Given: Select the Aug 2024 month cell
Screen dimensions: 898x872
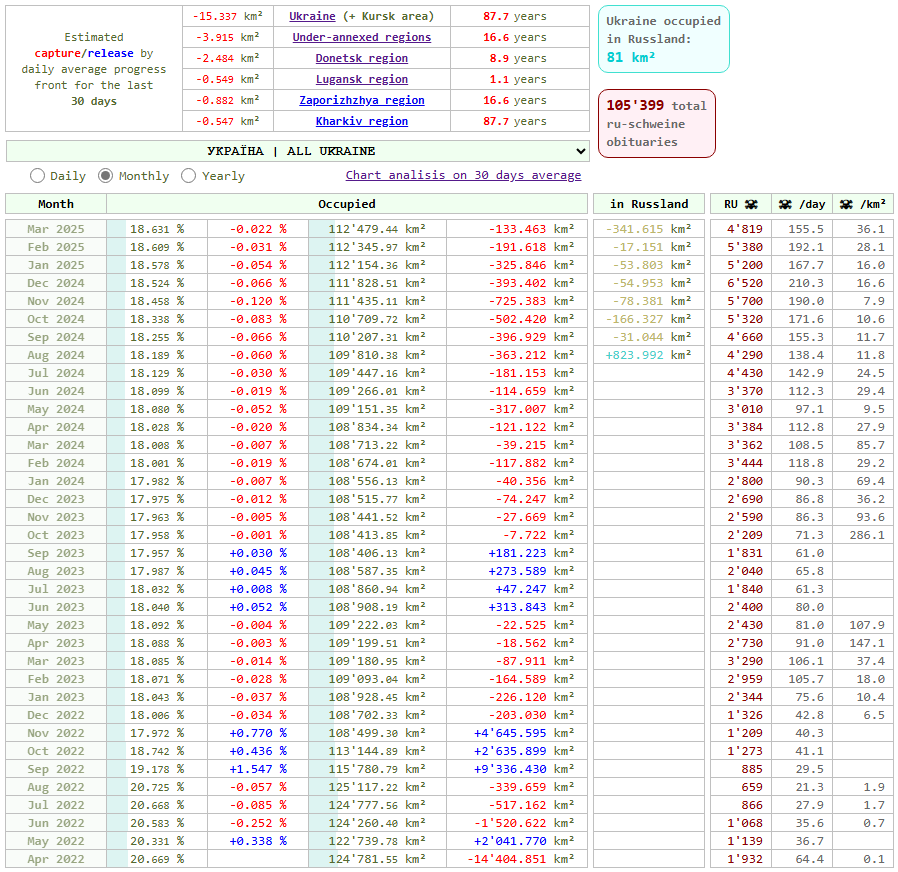Looking at the screenshot, I should [x=56, y=355].
